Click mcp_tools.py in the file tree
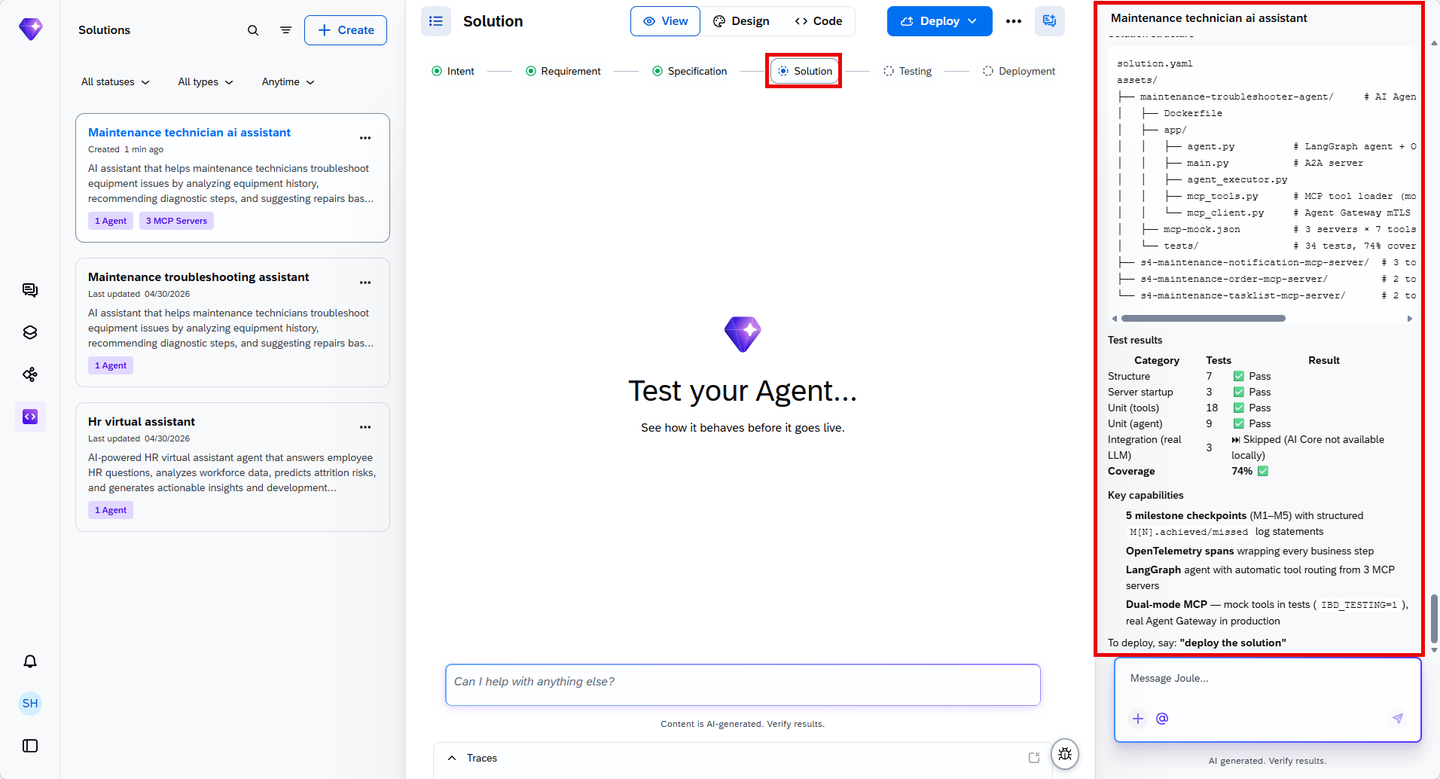Screen dimensions: 1440x779 [1222, 196]
